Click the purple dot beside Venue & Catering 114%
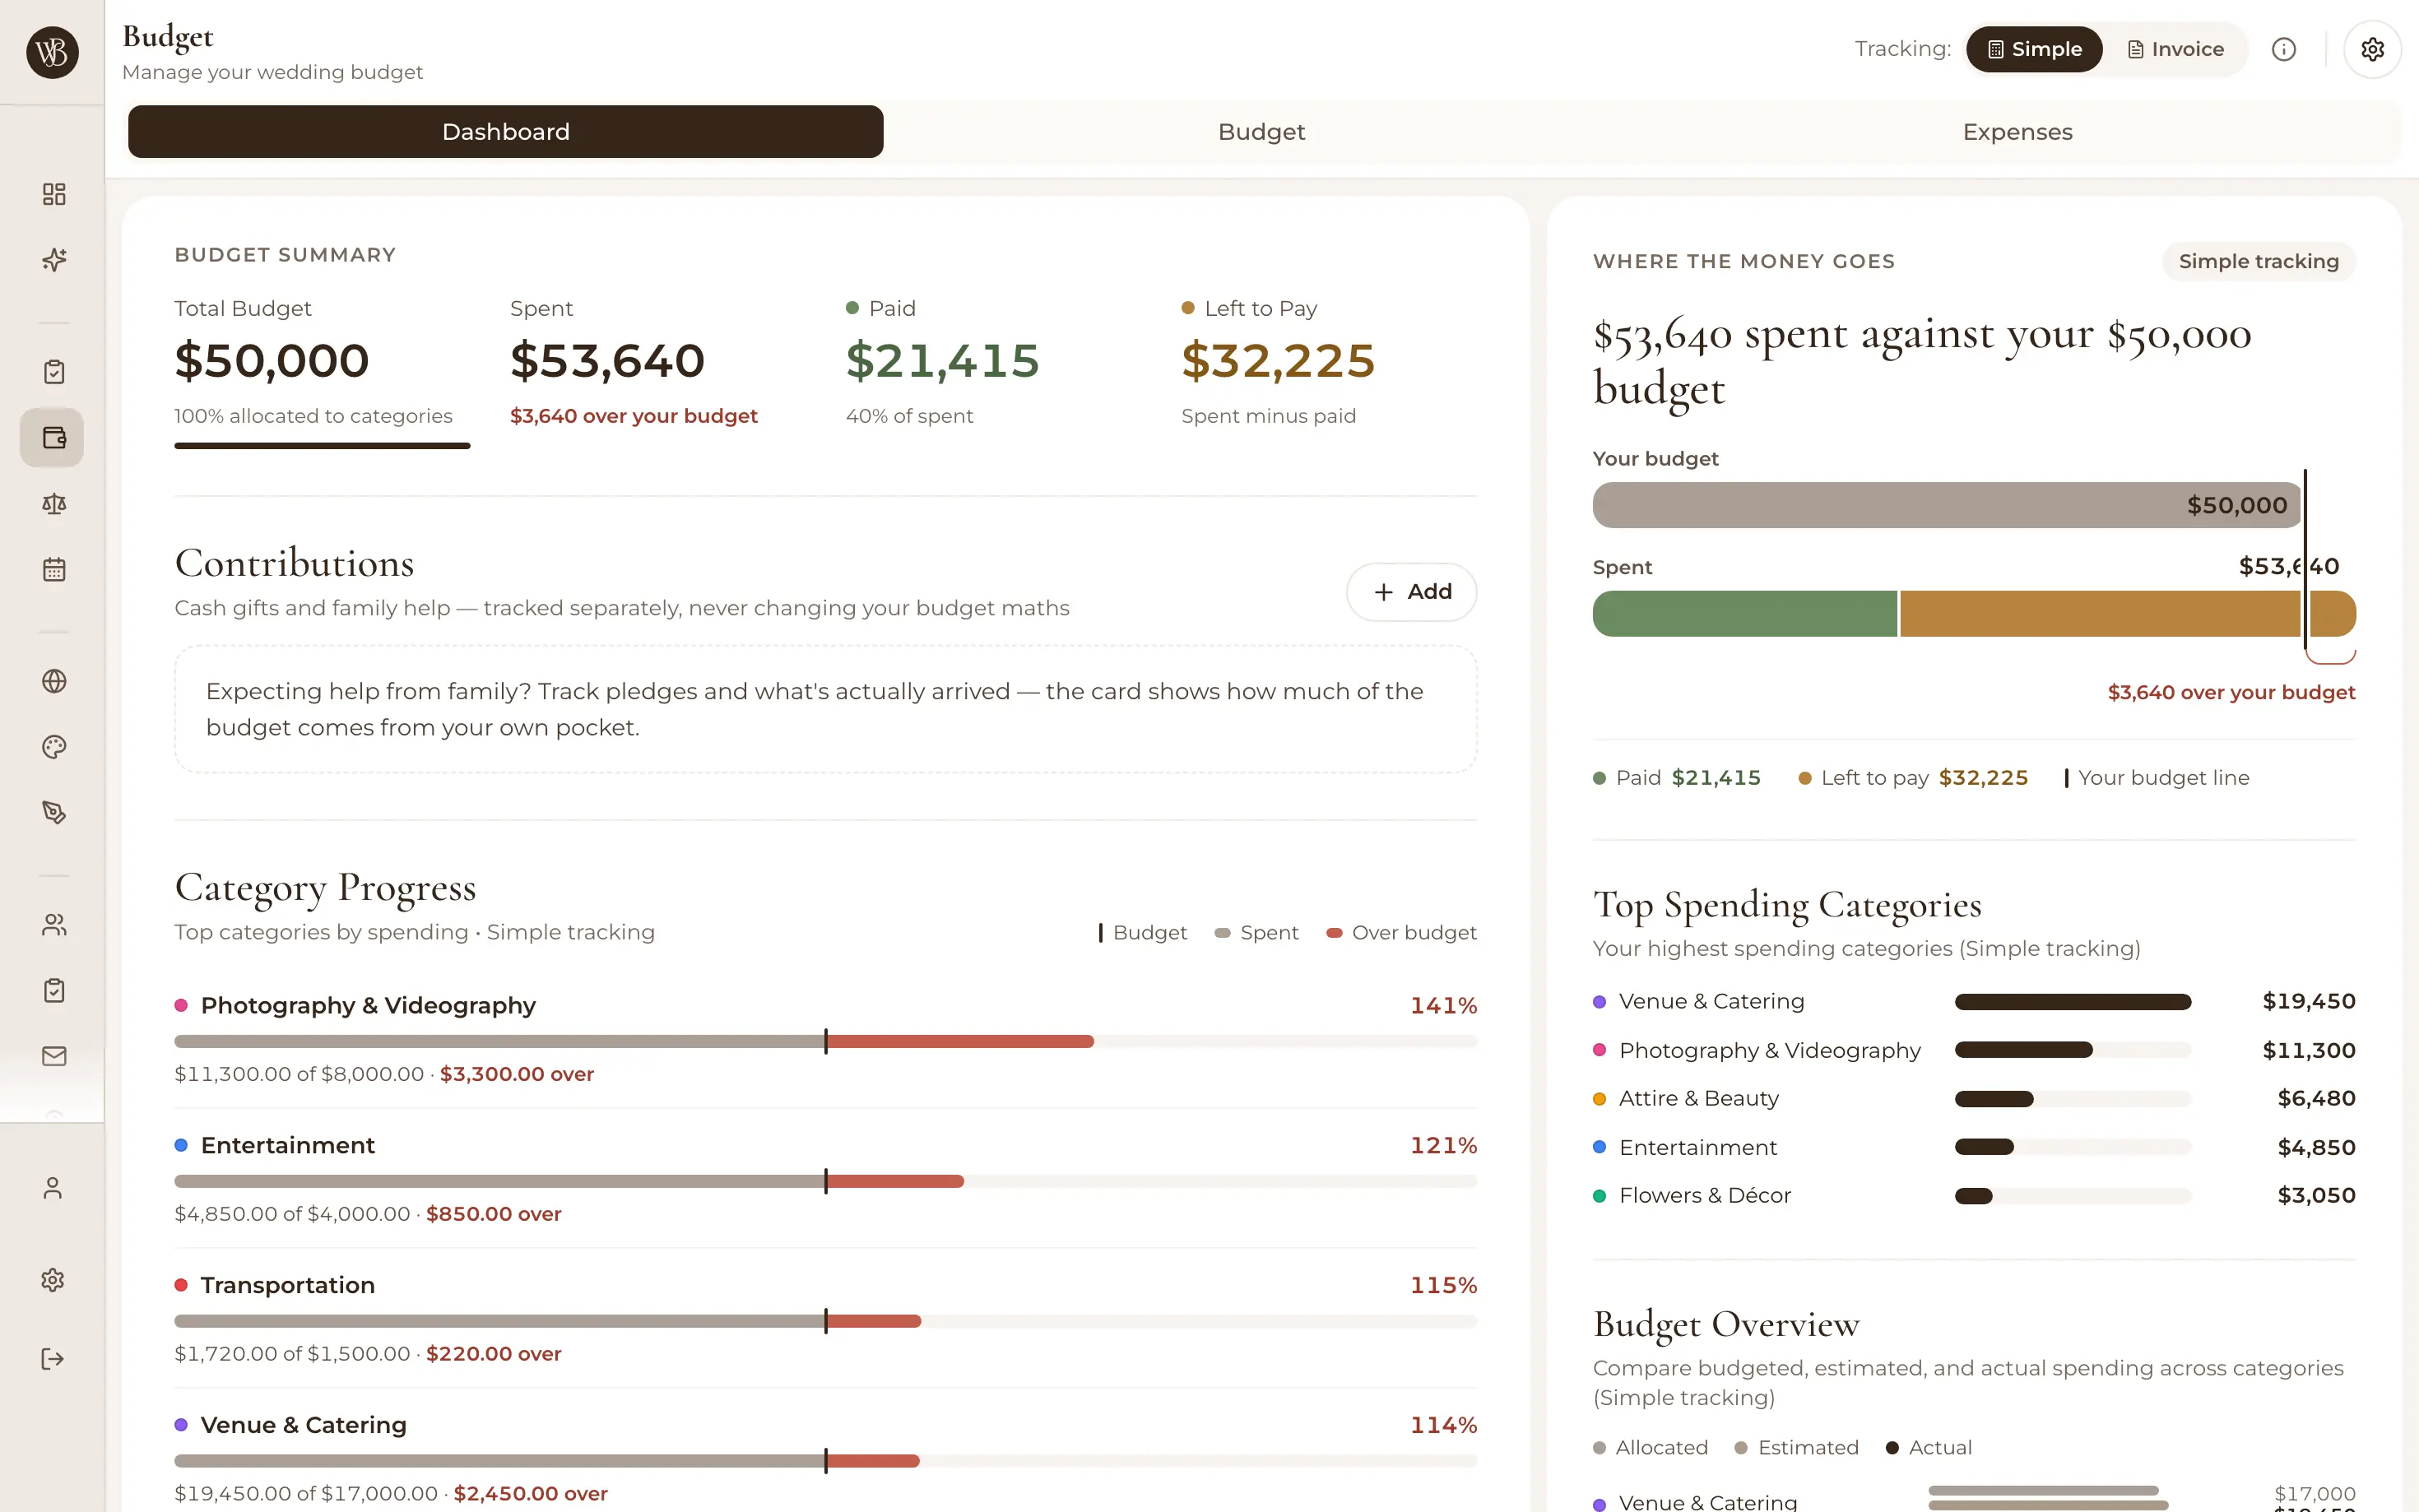 [x=181, y=1425]
